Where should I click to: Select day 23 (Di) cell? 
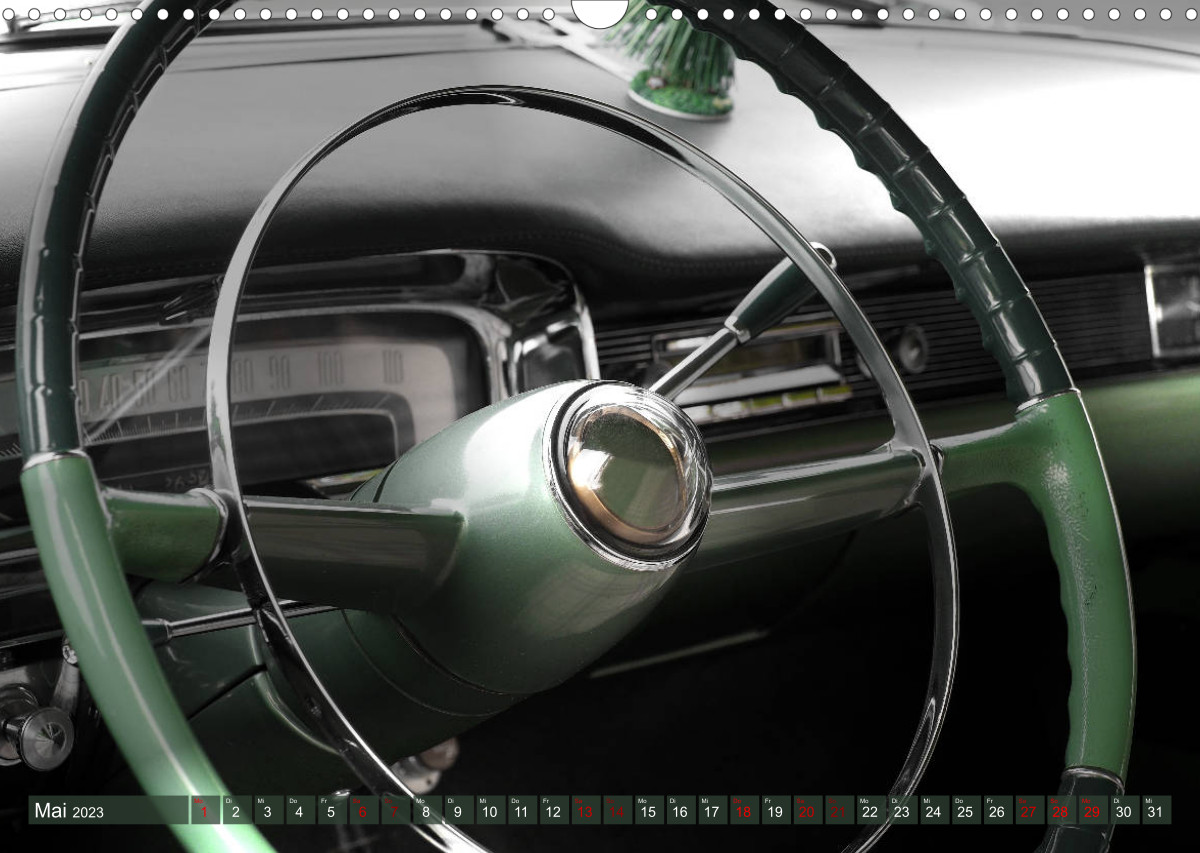click(x=902, y=810)
